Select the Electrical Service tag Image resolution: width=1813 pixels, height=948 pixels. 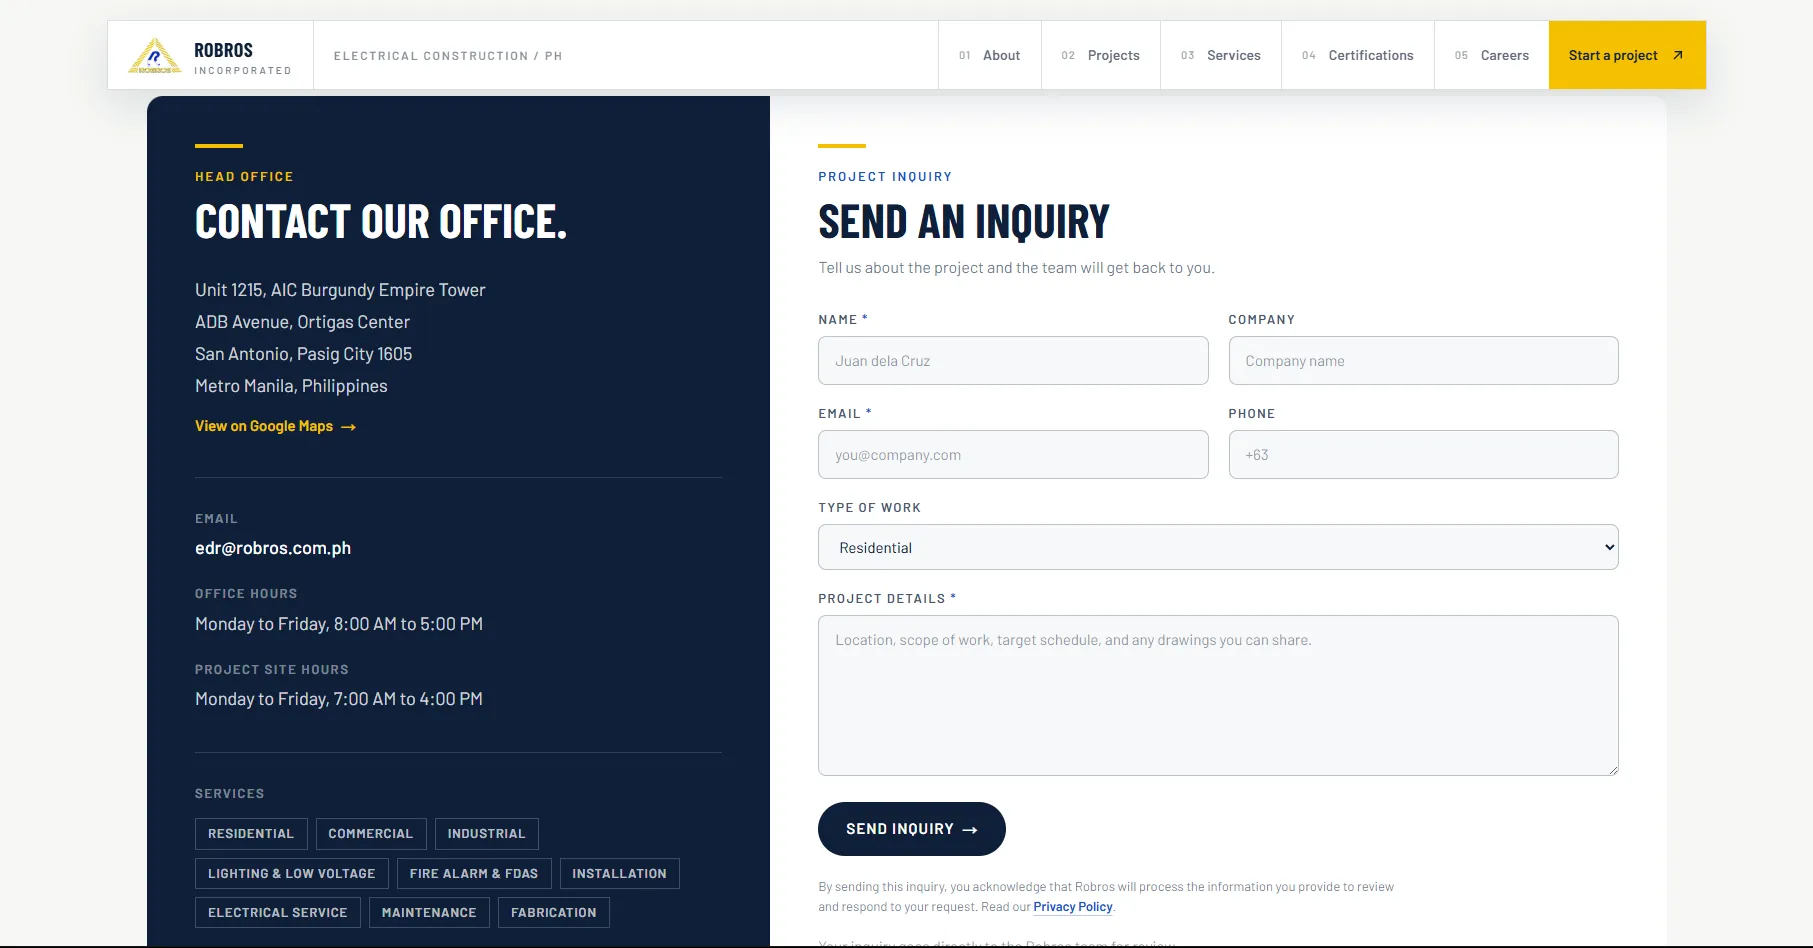(x=278, y=913)
